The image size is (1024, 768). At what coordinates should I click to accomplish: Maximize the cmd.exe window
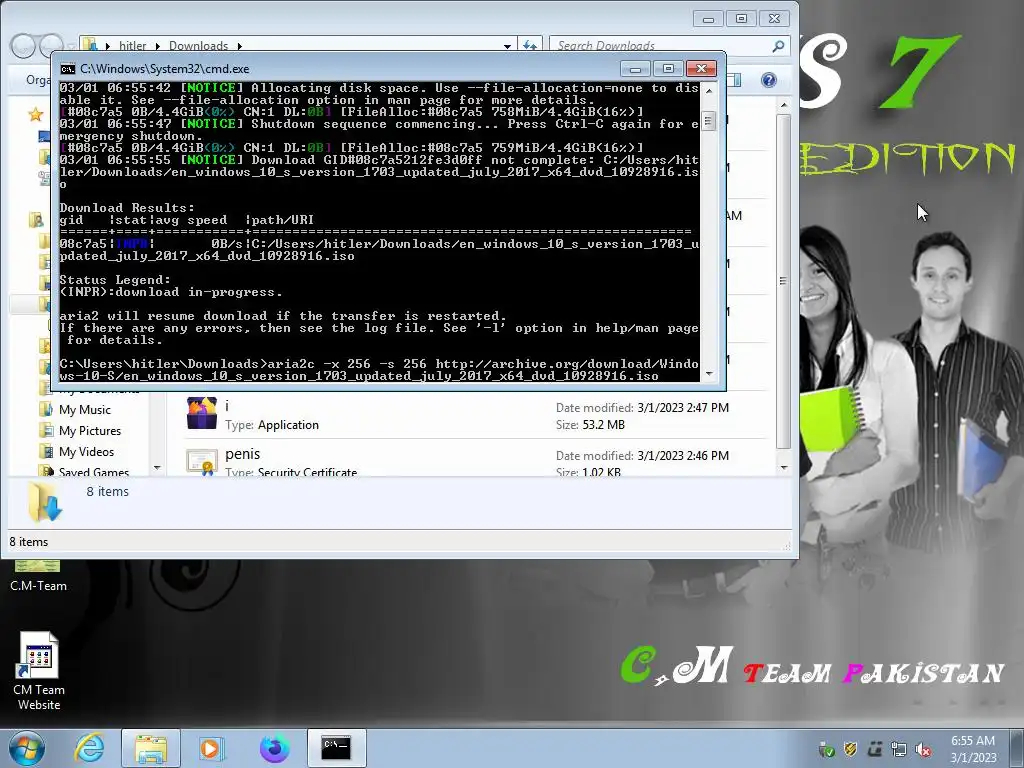(668, 69)
